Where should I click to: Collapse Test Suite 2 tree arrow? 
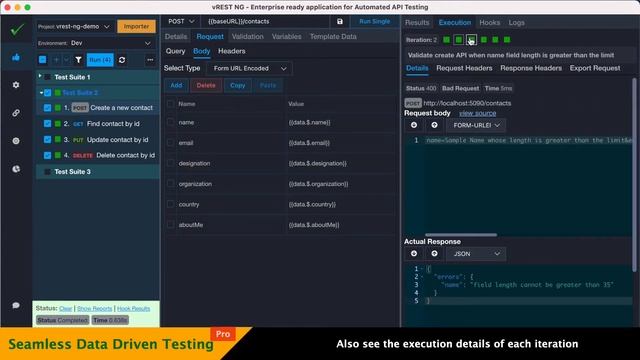[x=41, y=93]
